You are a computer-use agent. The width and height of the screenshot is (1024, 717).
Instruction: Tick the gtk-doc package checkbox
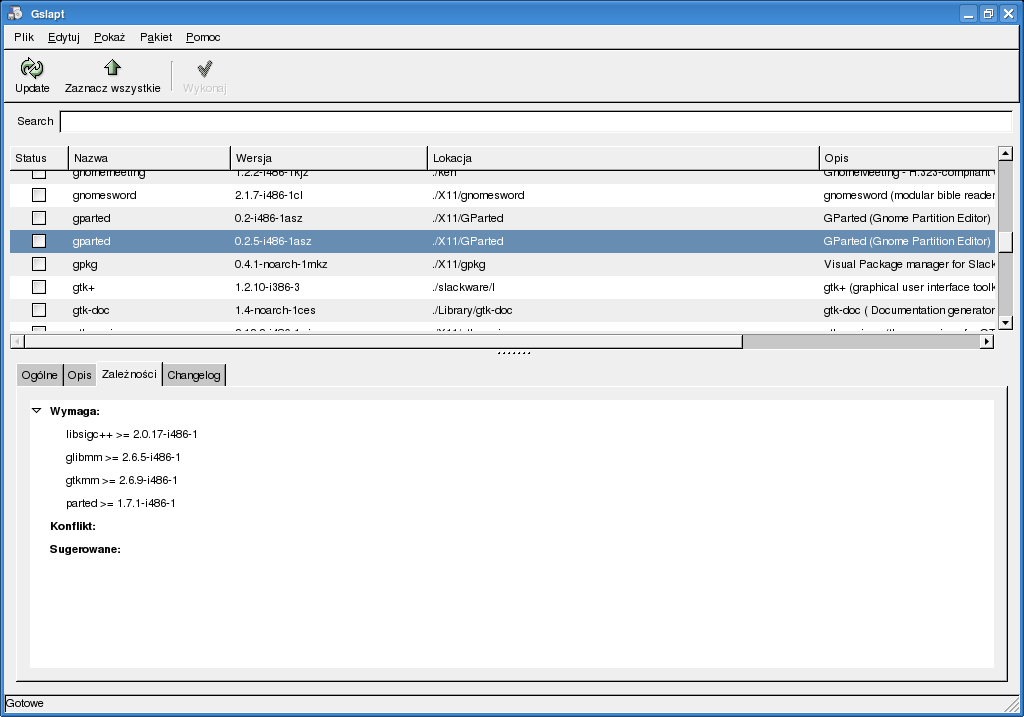[39, 310]
